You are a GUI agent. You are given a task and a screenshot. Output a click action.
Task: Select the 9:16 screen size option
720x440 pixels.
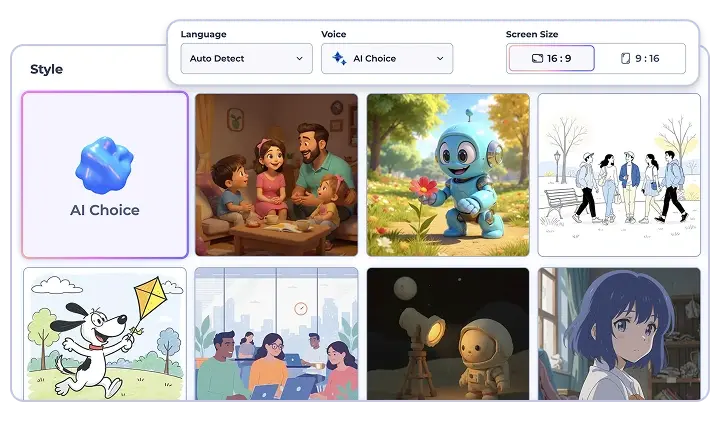click(640, 59)
